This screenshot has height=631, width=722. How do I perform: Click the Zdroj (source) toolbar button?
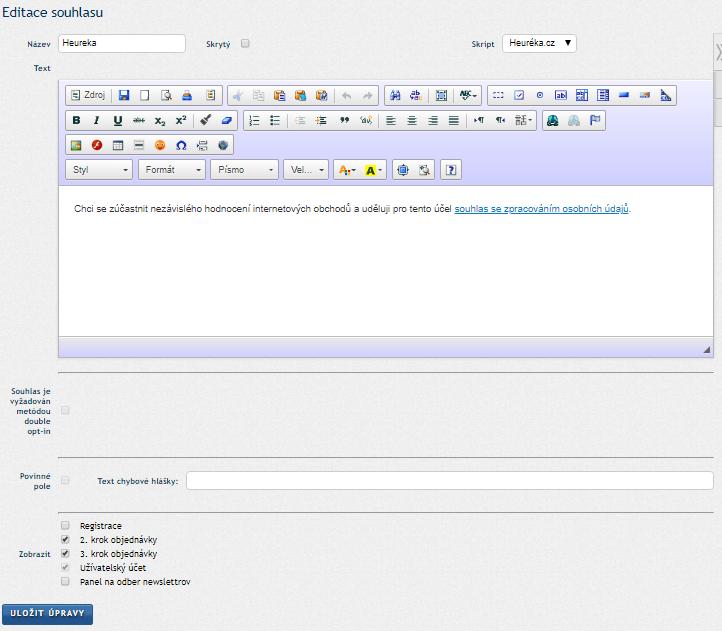(x=88, y=96)
